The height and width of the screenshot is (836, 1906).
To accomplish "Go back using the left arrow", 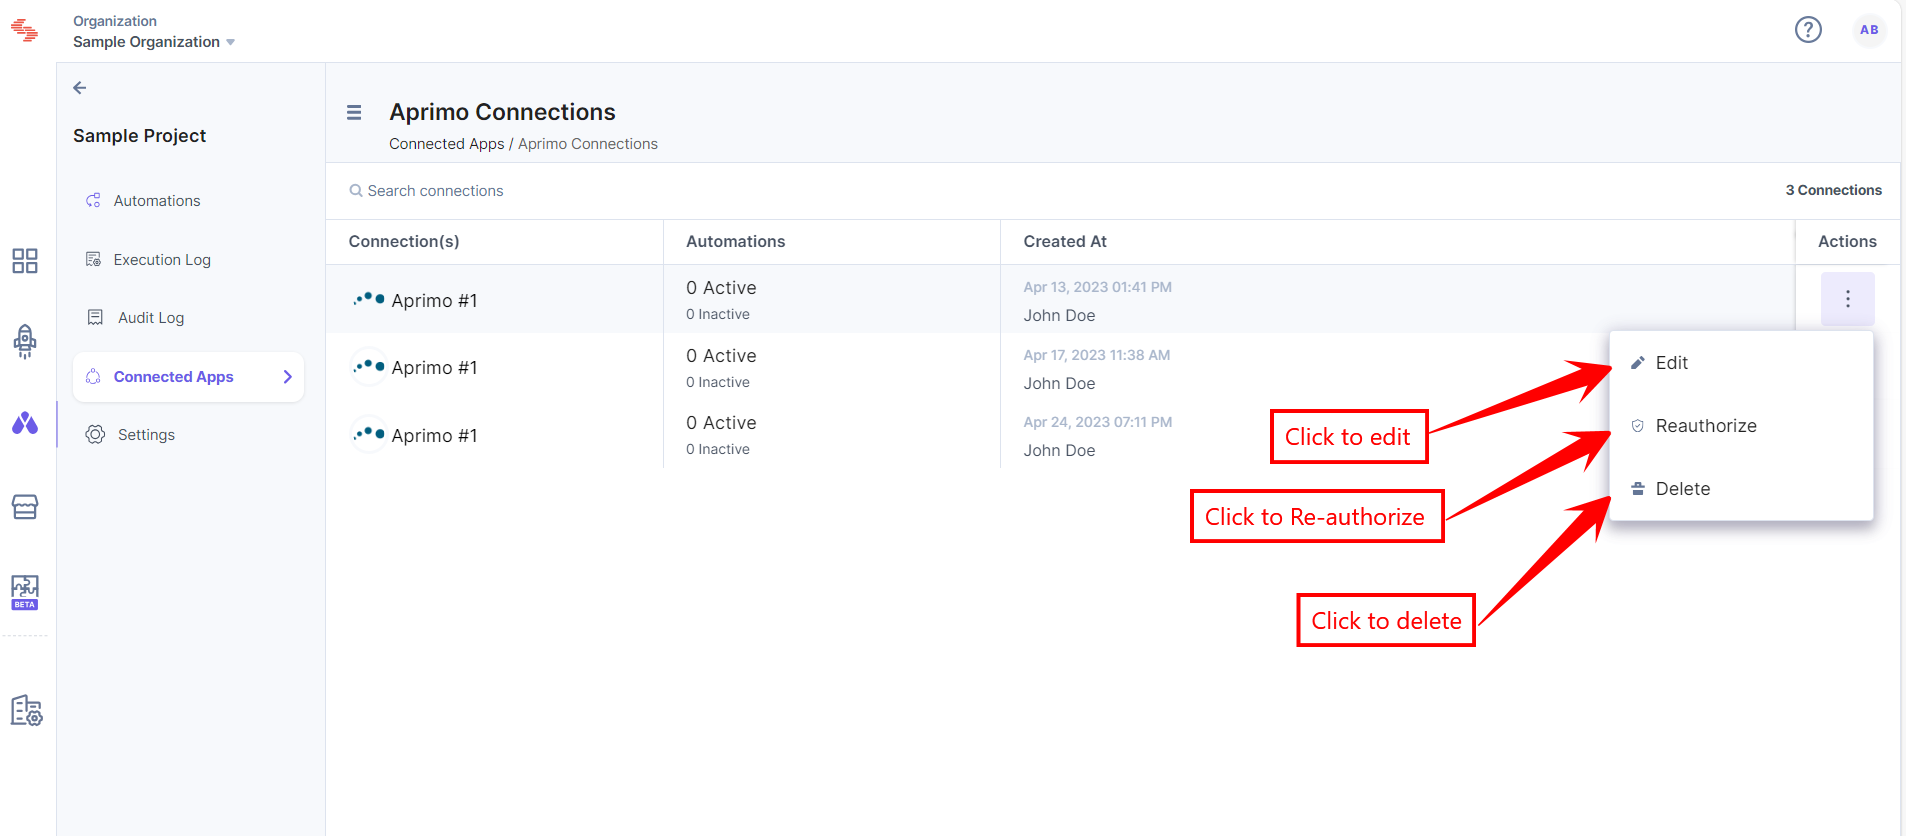I will coord(80,88).
